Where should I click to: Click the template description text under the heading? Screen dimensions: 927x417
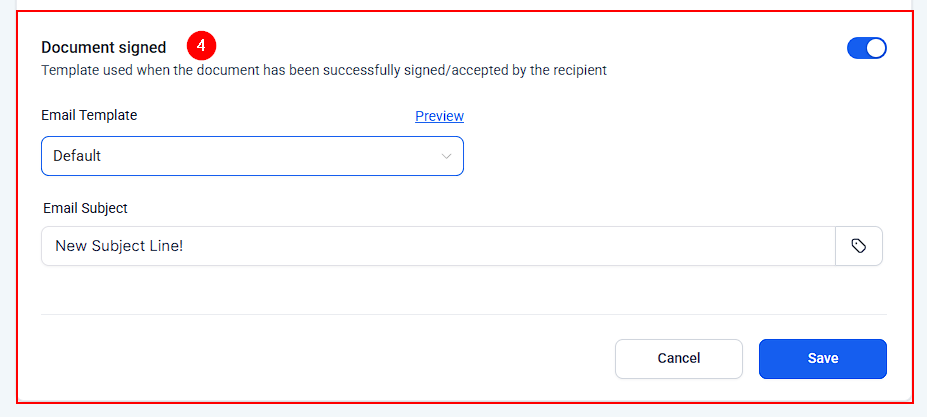(323, 71)
